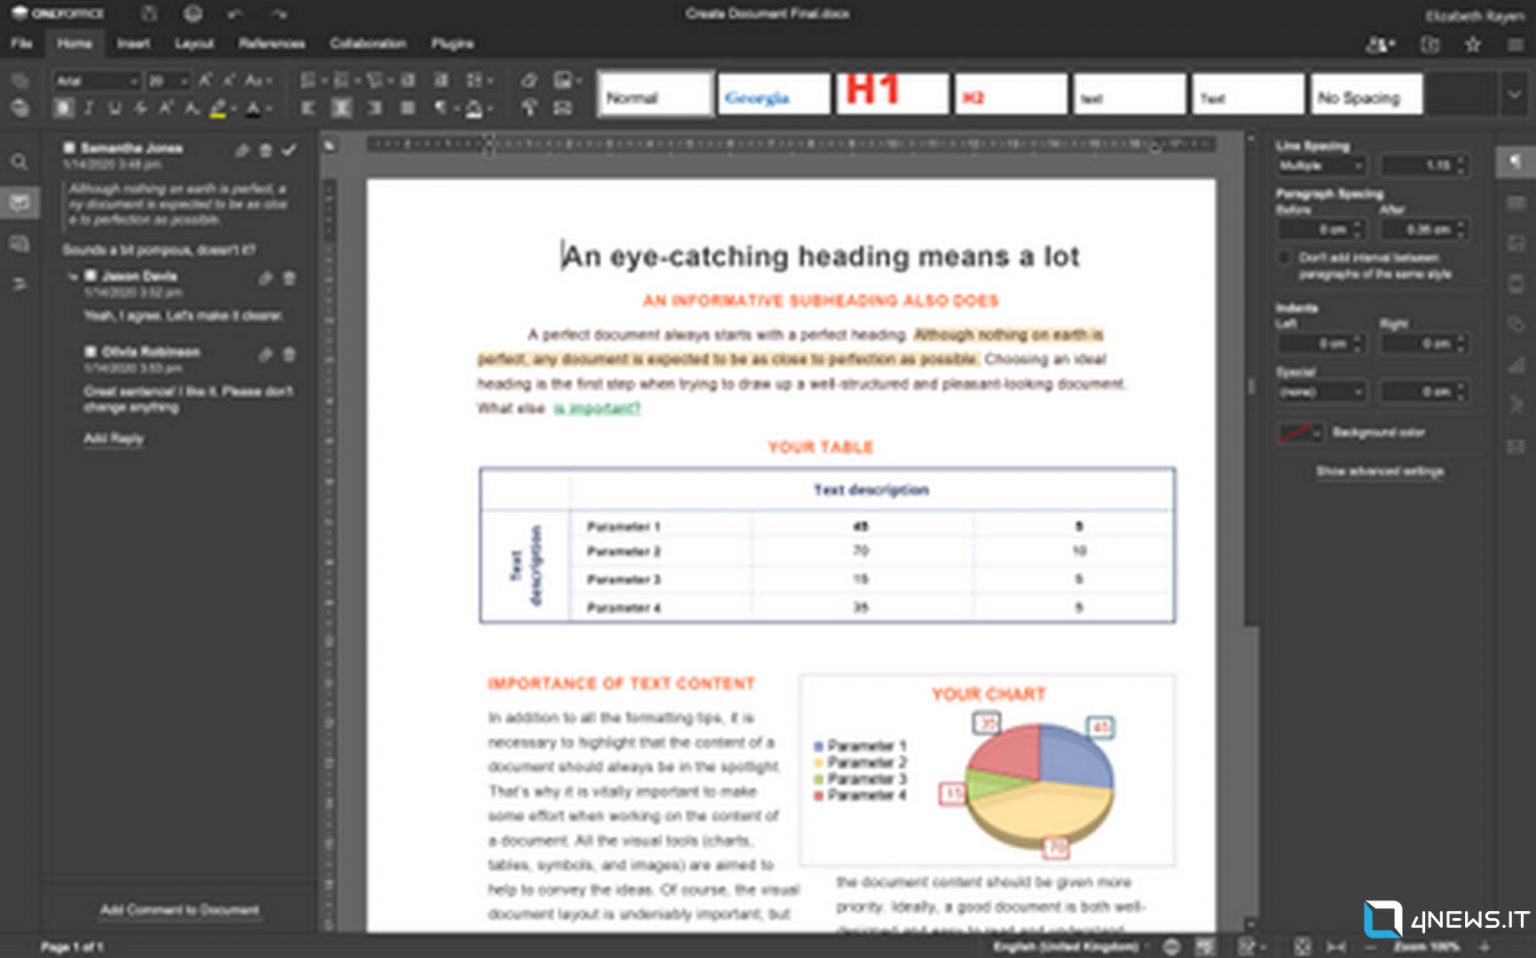
Task: Switch to the Insert ribbon tab
Action: [x=135, y=44]
